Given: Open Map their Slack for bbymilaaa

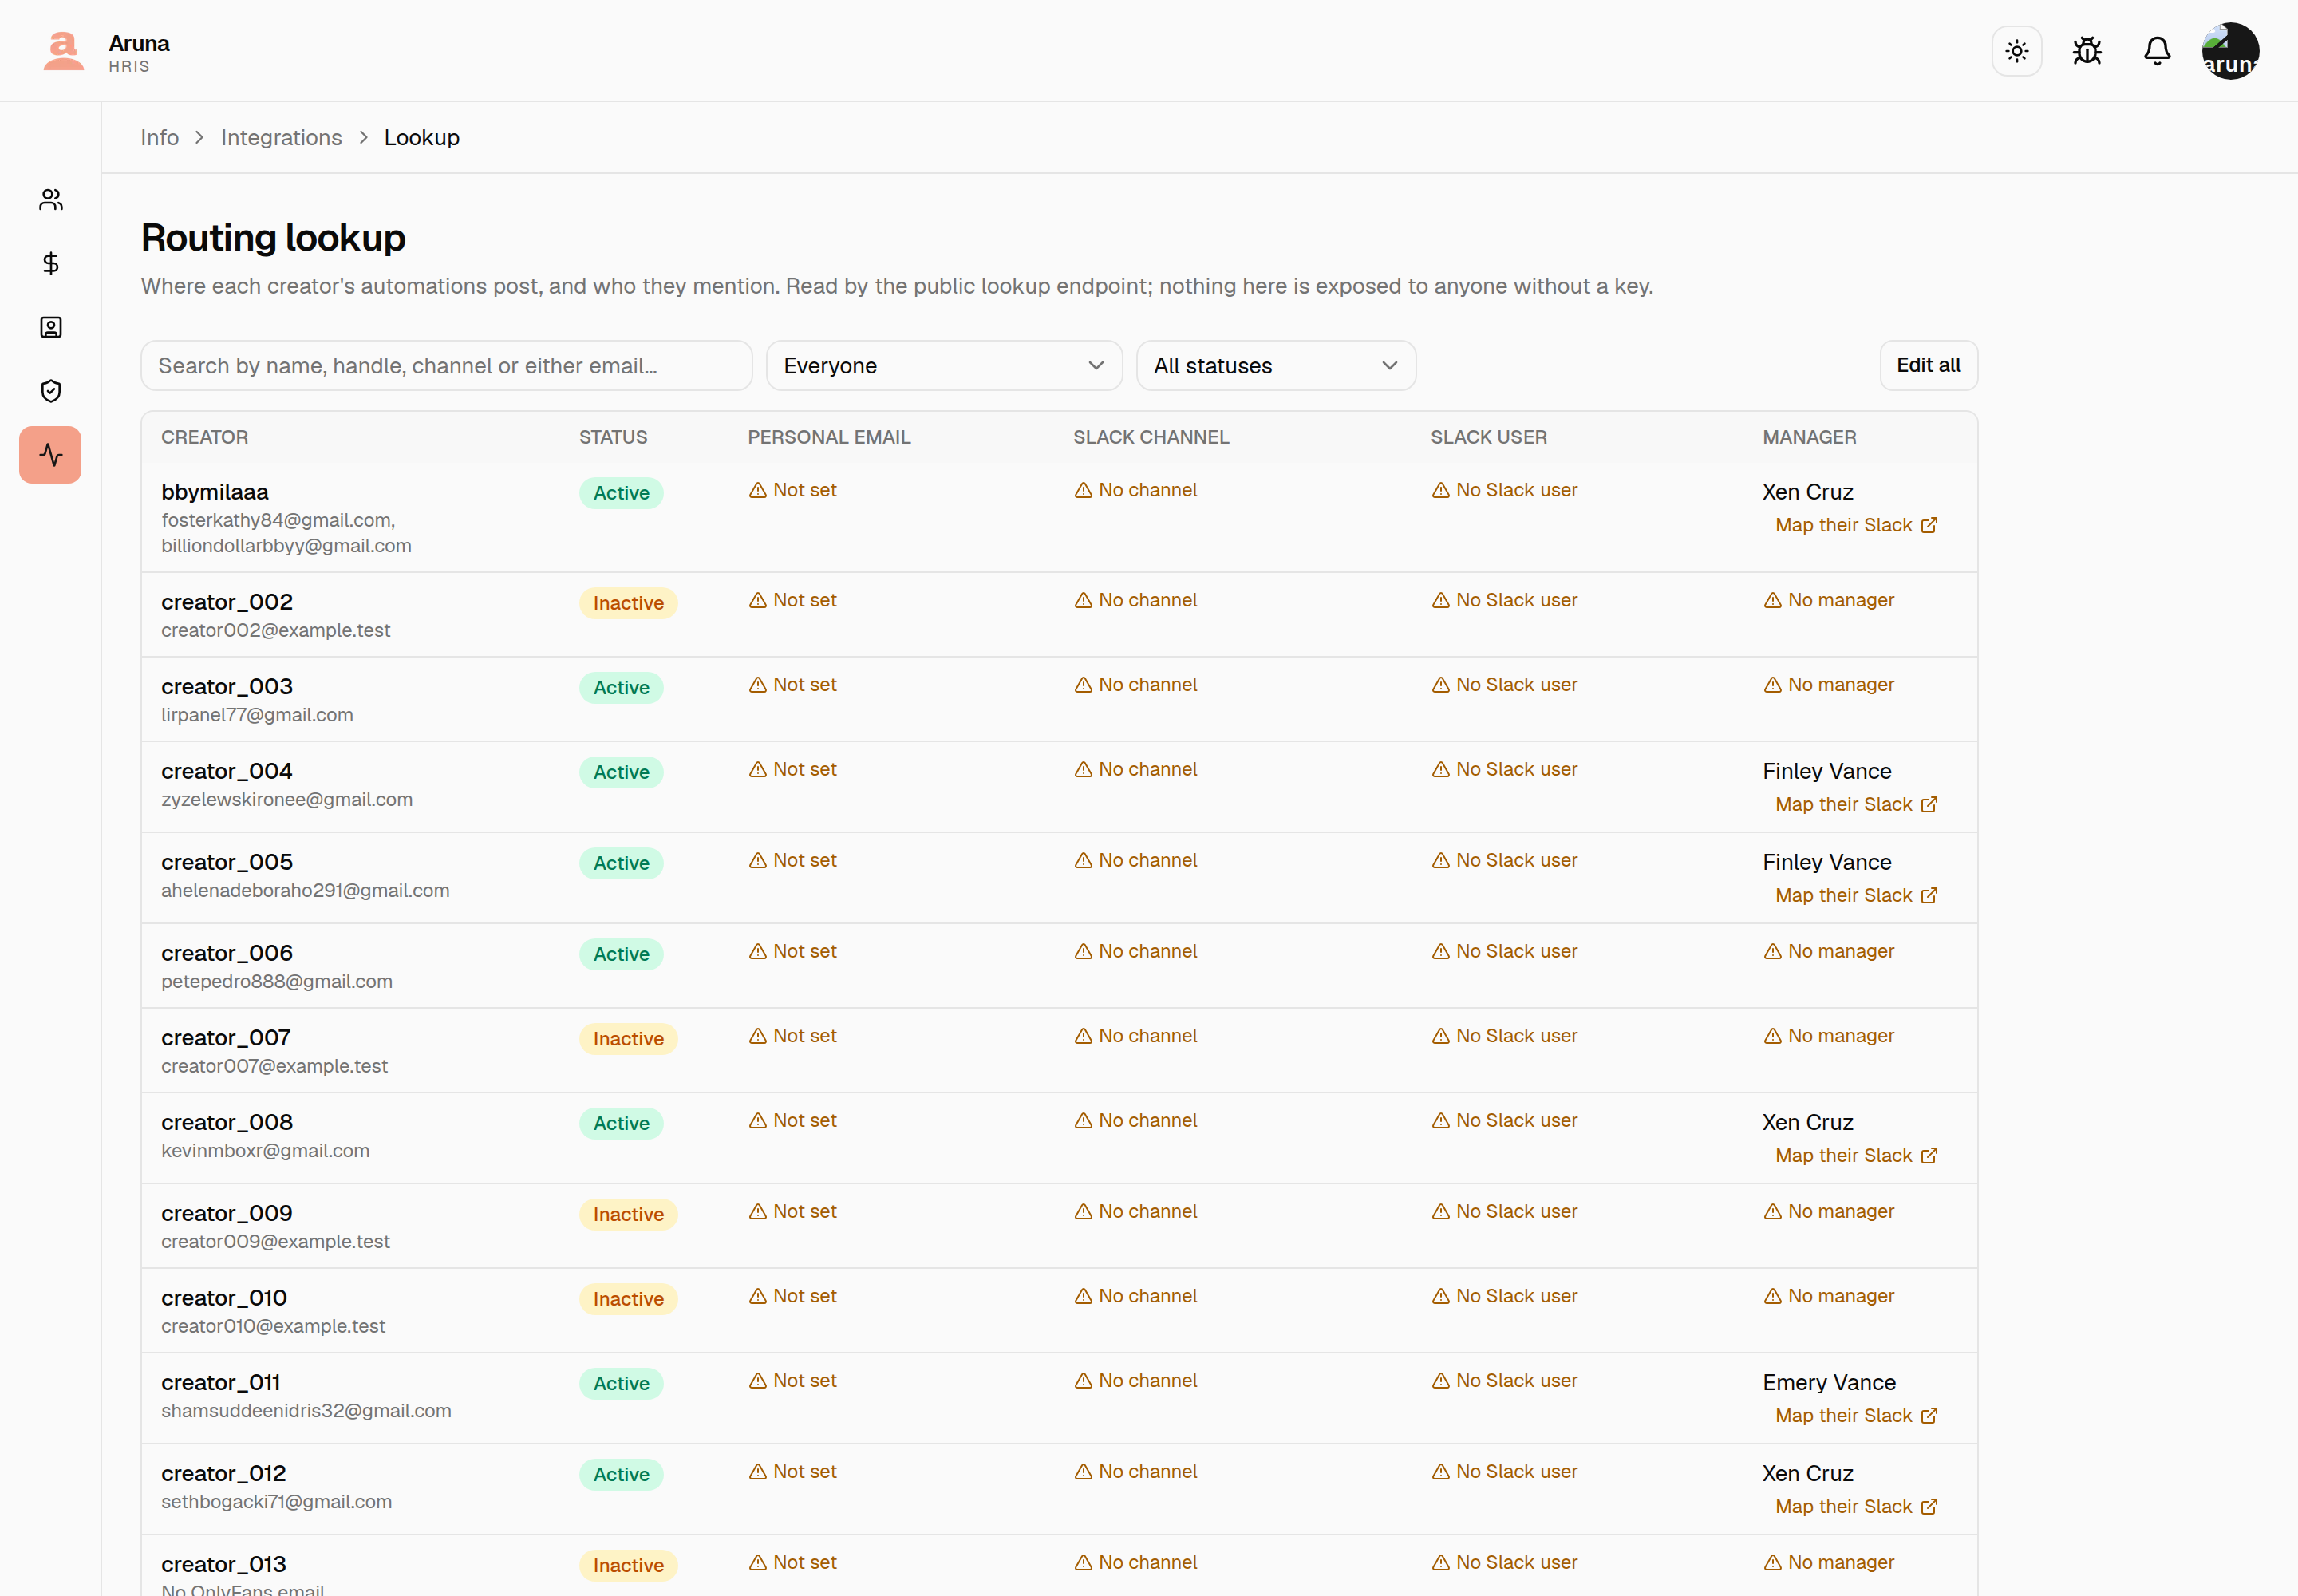Looking at the screenshot, I should [1855, 526].
